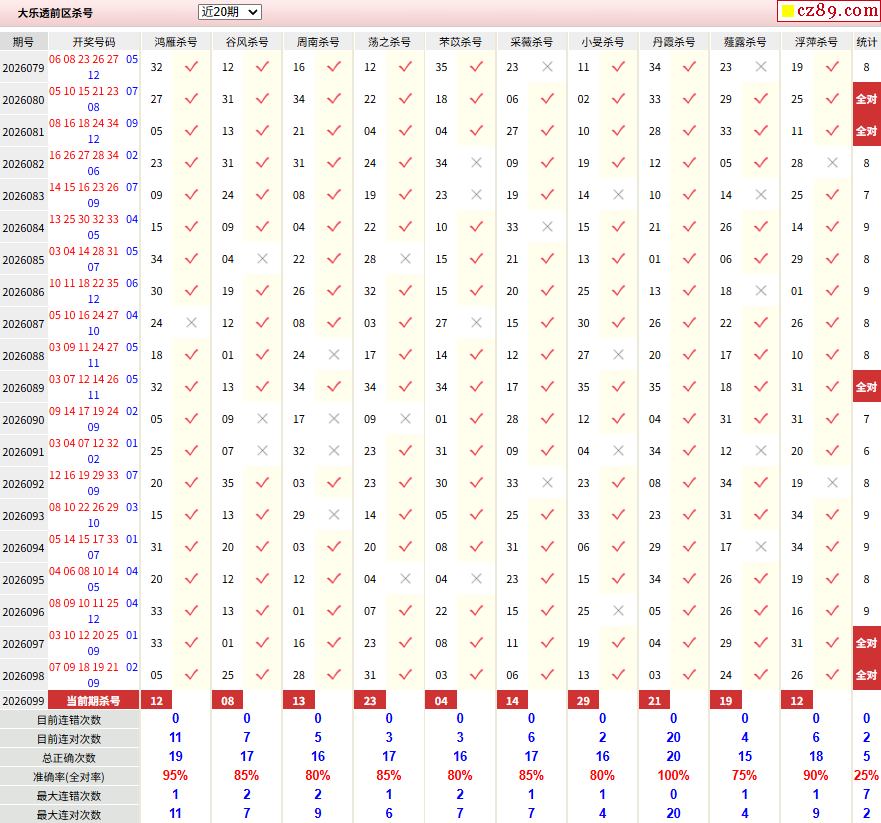Click the gray X in 2026091 薤露杀号 cell

click(761, 451)
